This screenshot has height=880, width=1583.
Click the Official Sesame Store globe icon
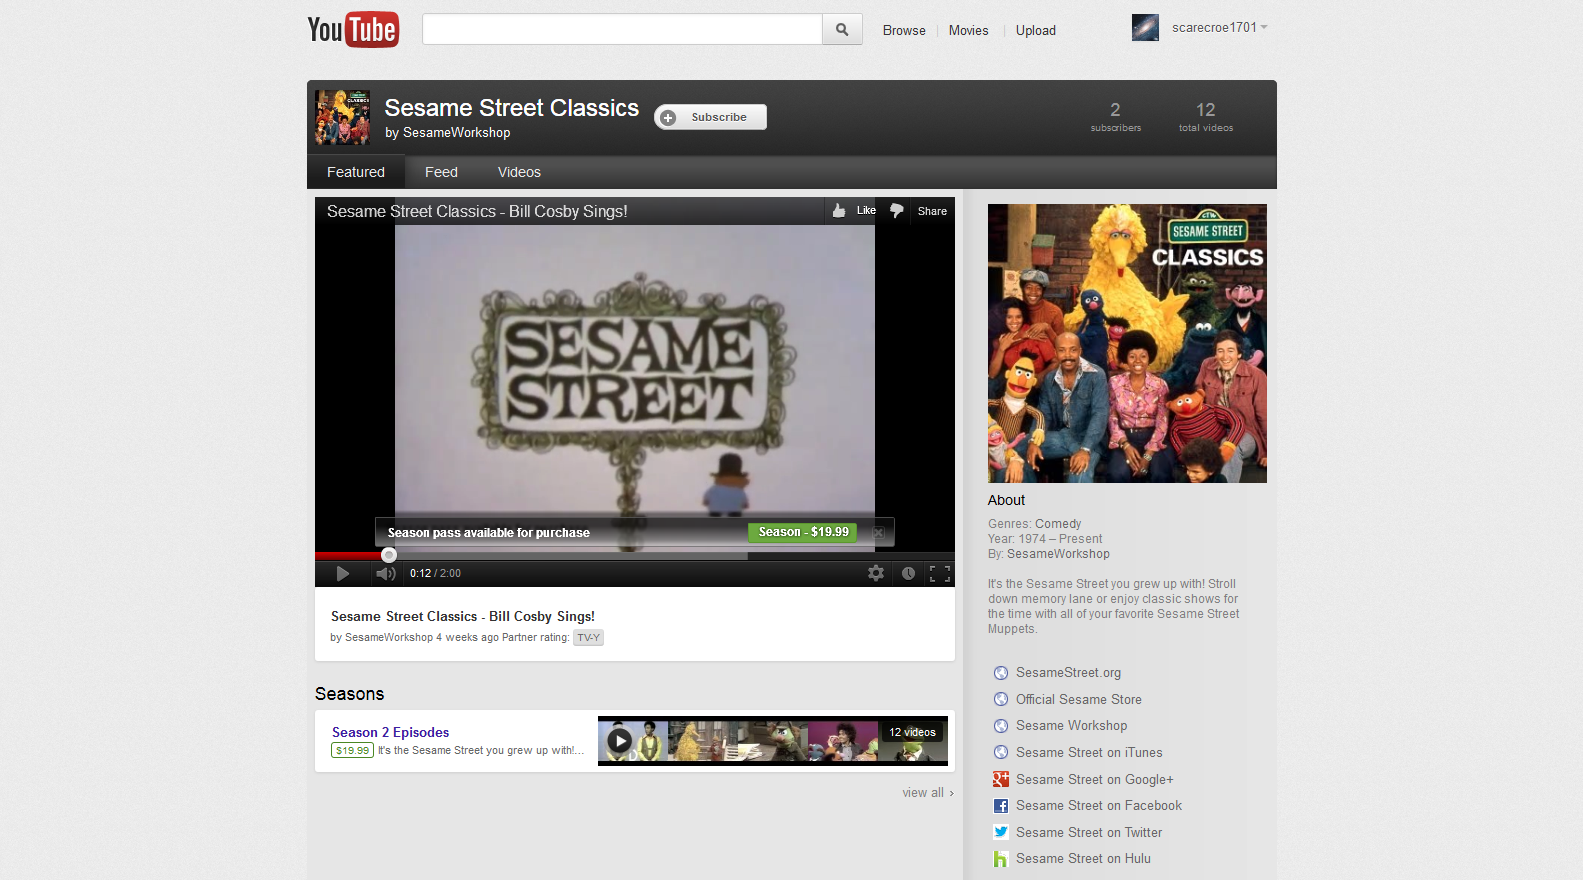[x=1001, y=700]
